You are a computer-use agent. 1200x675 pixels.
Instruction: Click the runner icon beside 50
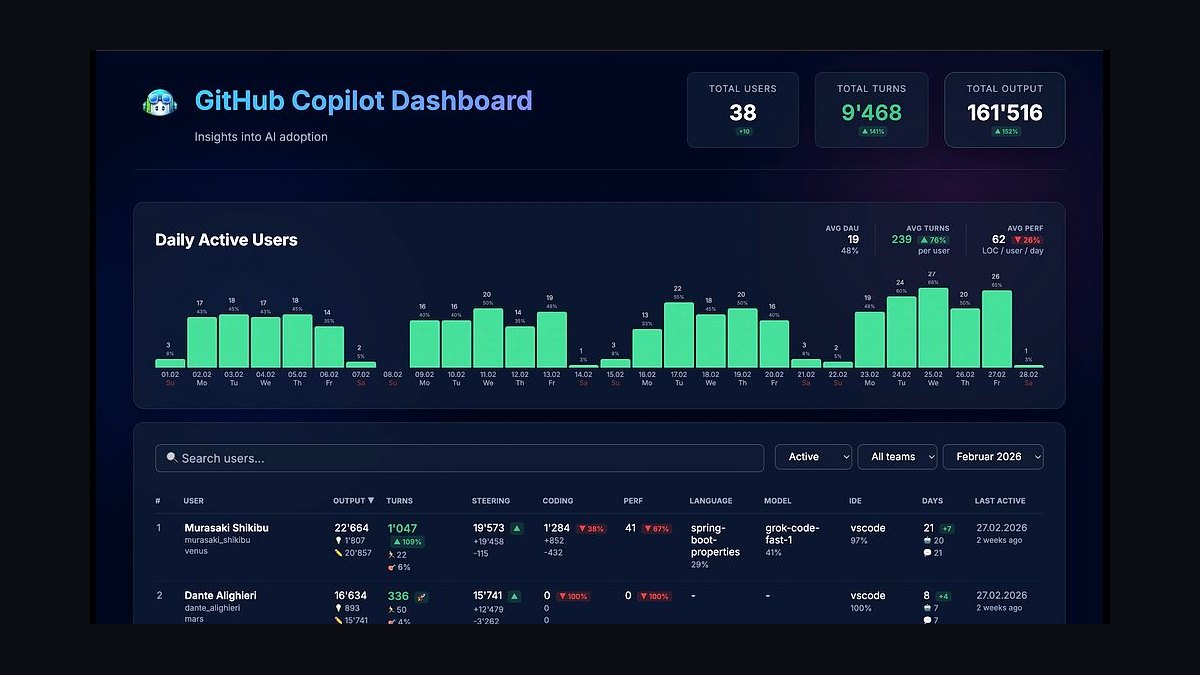pyautogui.click(x=391, y=610)
